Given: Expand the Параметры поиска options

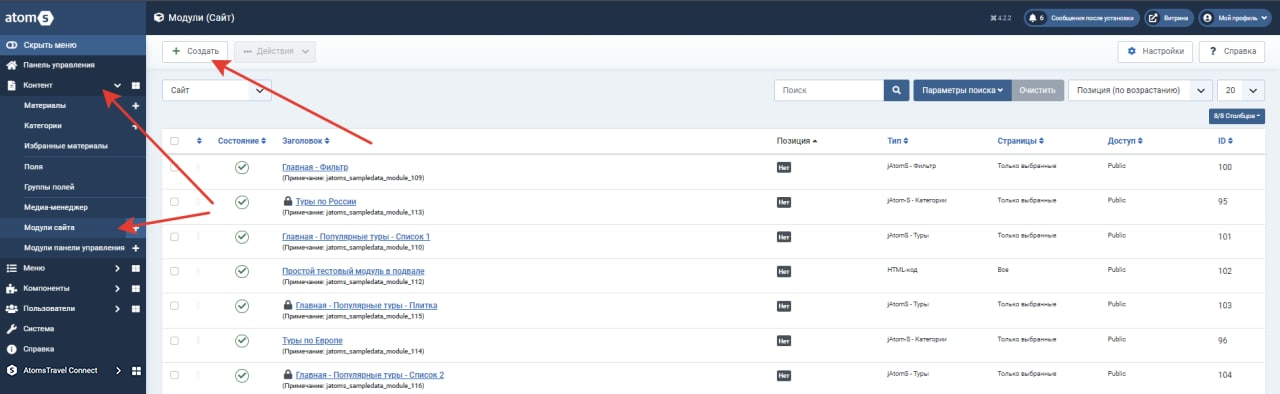Looking at the screenshot, I should pyautogui.click(x=962, y=90).
